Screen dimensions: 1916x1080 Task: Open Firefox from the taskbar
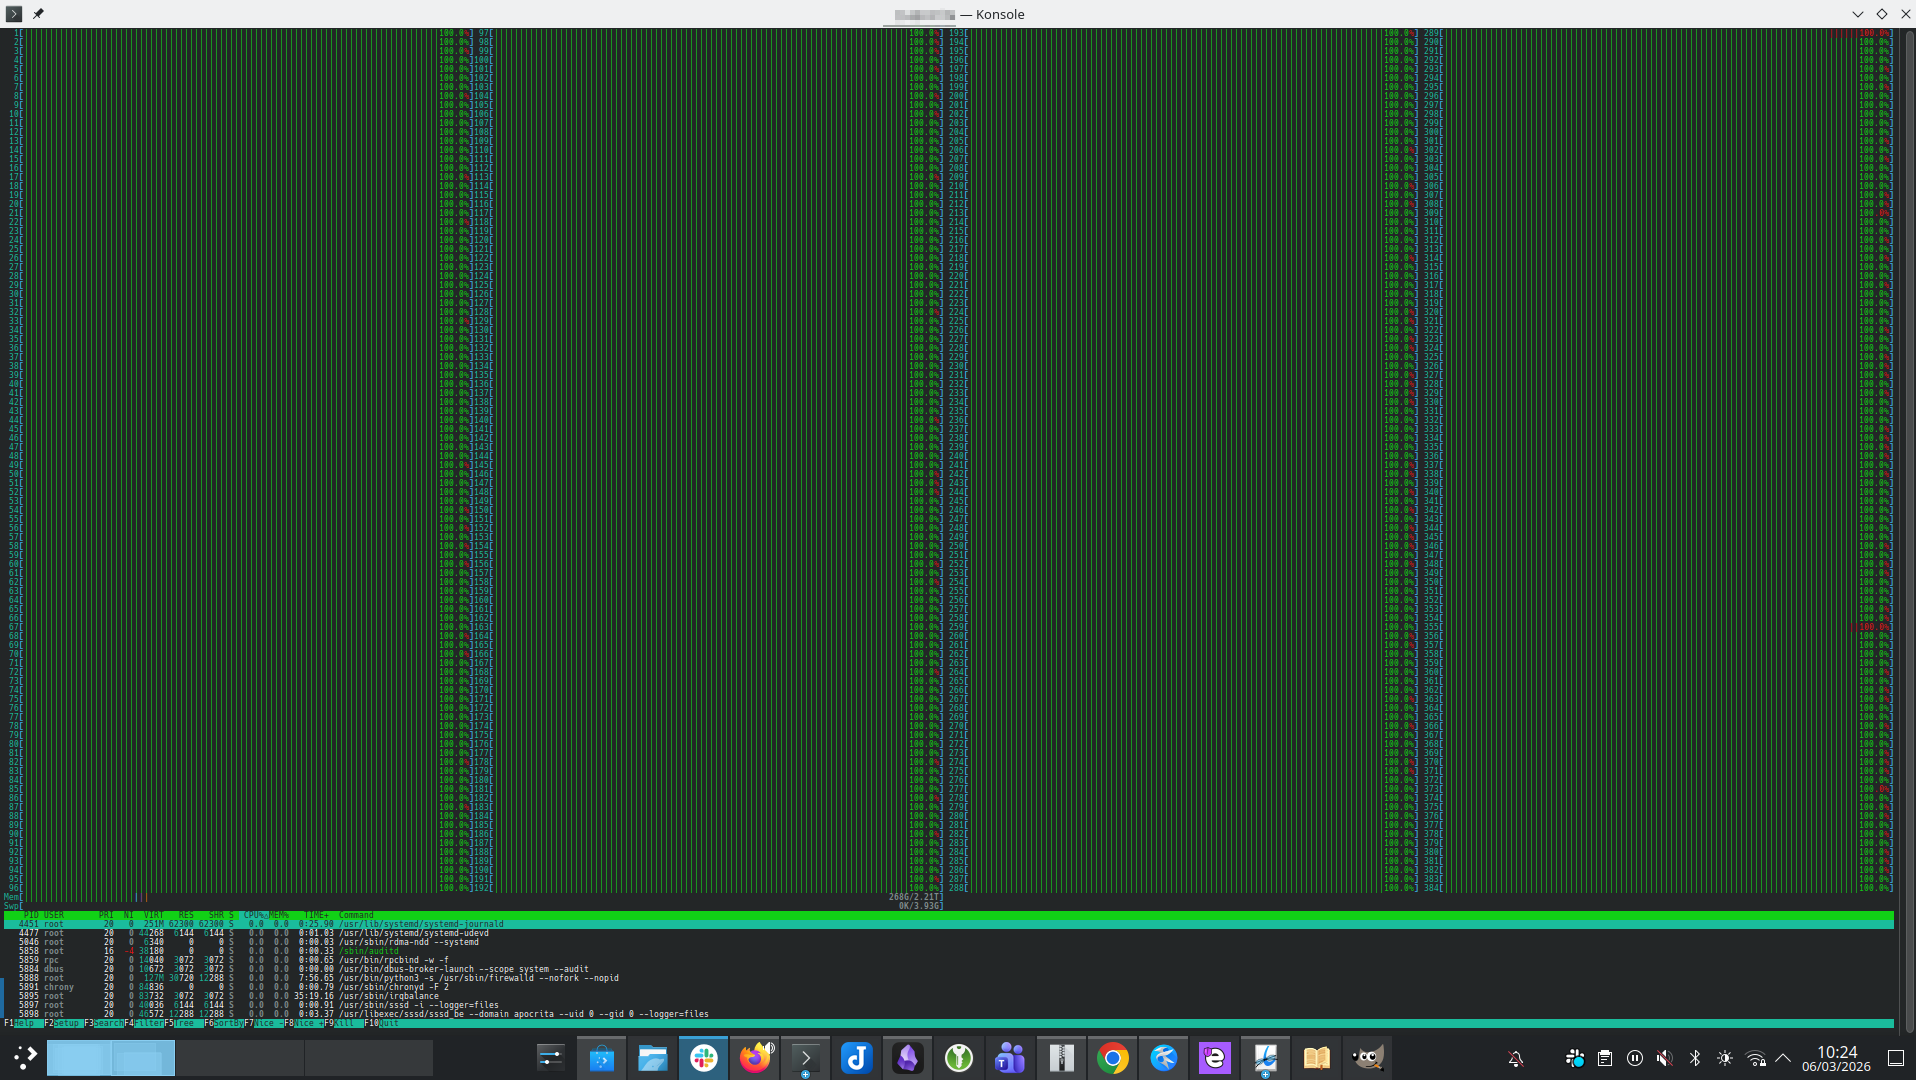point(755,1057)
